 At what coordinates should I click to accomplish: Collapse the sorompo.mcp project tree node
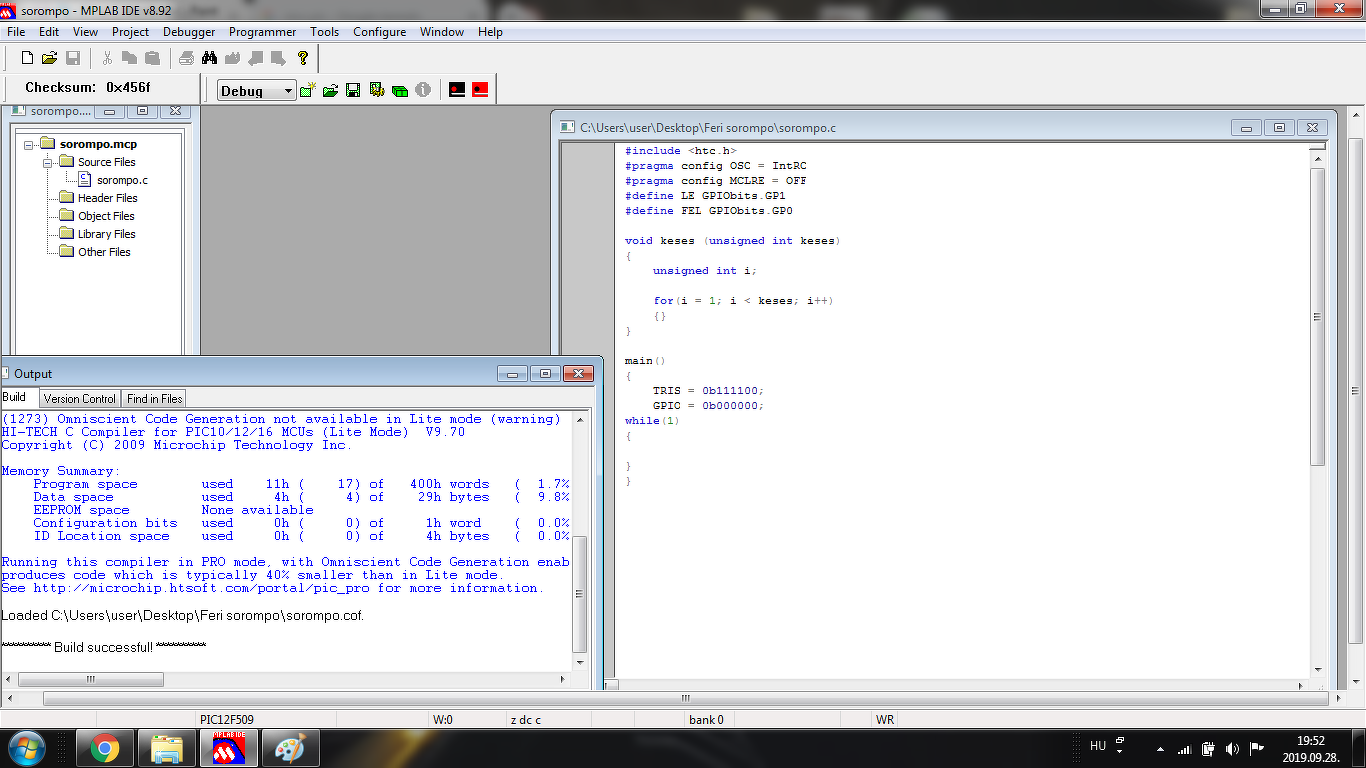pyautogui.click(x=30, y=145)
